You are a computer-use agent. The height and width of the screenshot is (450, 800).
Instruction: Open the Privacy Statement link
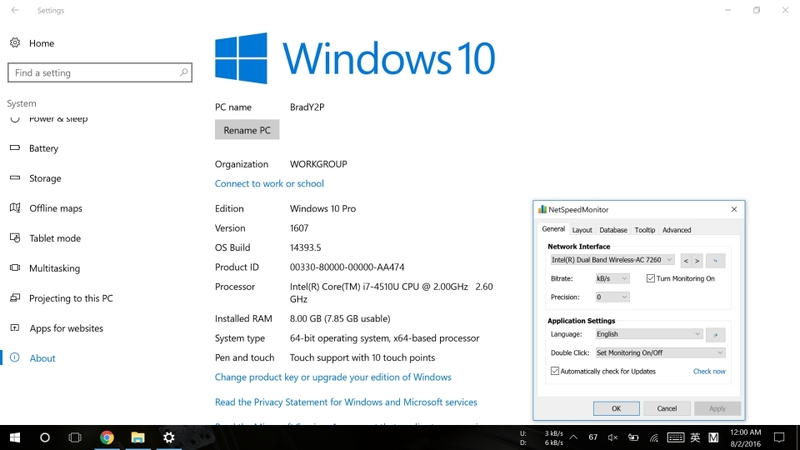click(x=346, y=402)
